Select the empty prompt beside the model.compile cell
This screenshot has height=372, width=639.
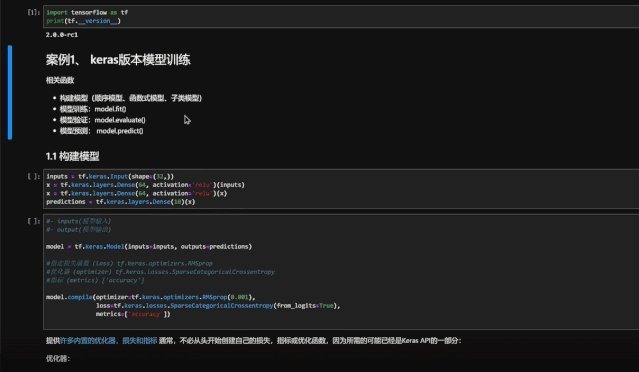click(34, 221)
